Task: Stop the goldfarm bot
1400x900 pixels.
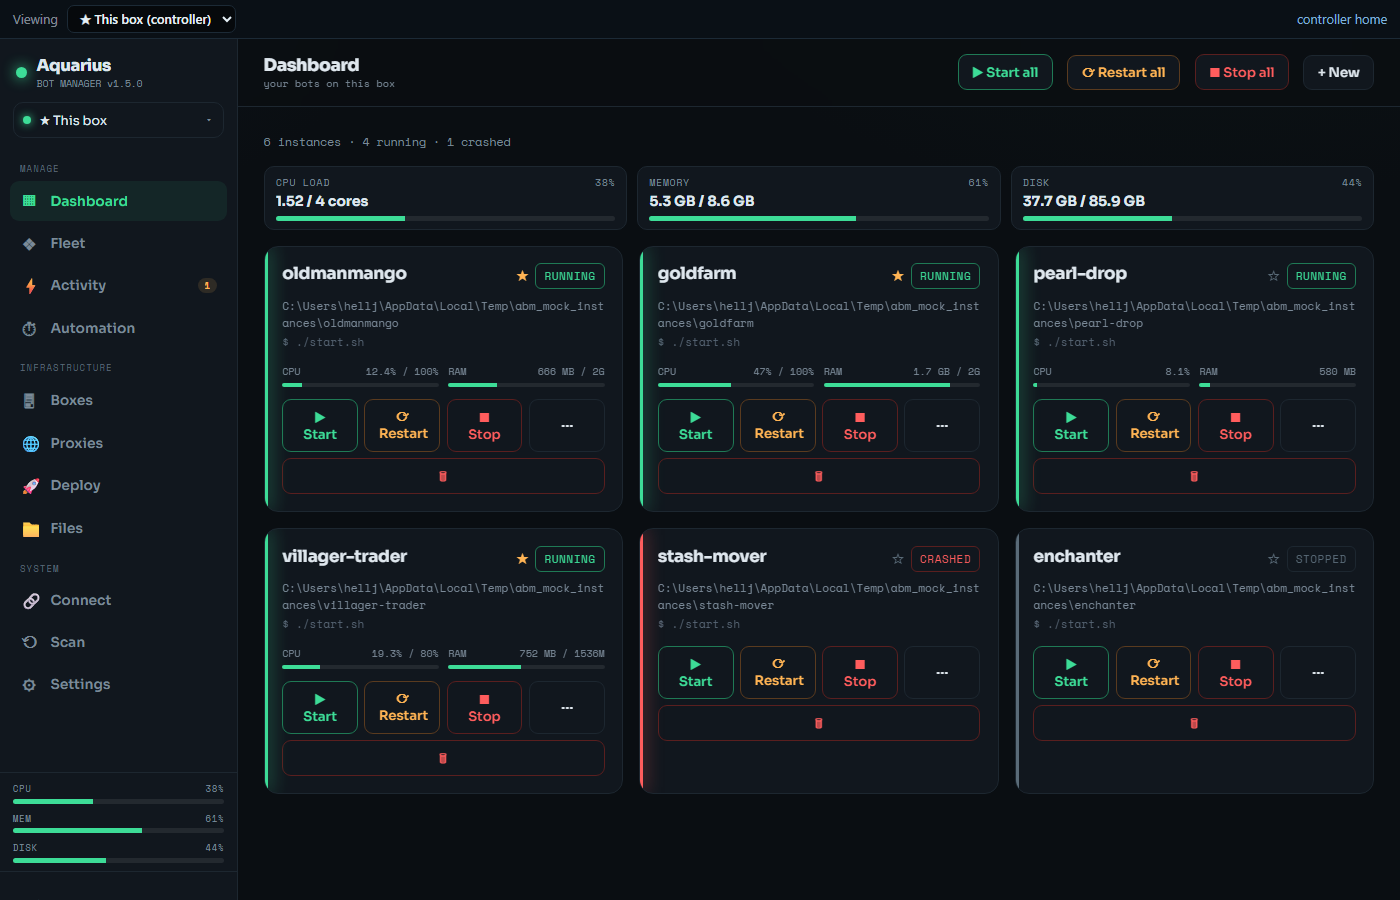Action: [x=860, y=426]
